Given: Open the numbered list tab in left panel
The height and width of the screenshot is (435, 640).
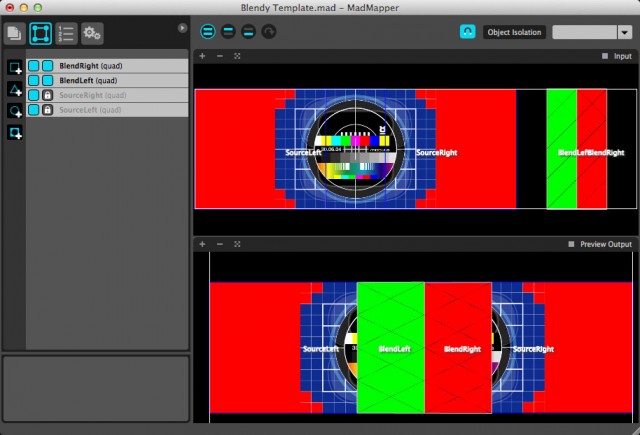Looking at the screenshot, I should pos(66,34).
